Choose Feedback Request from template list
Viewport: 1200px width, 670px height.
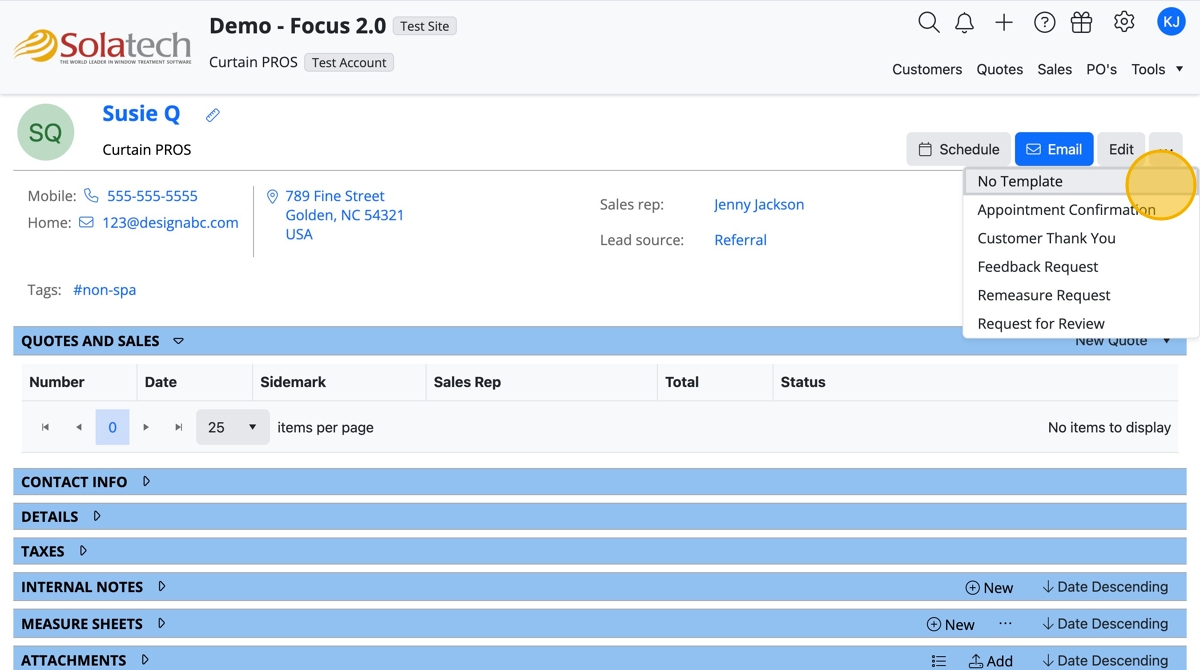[1037, 267]
